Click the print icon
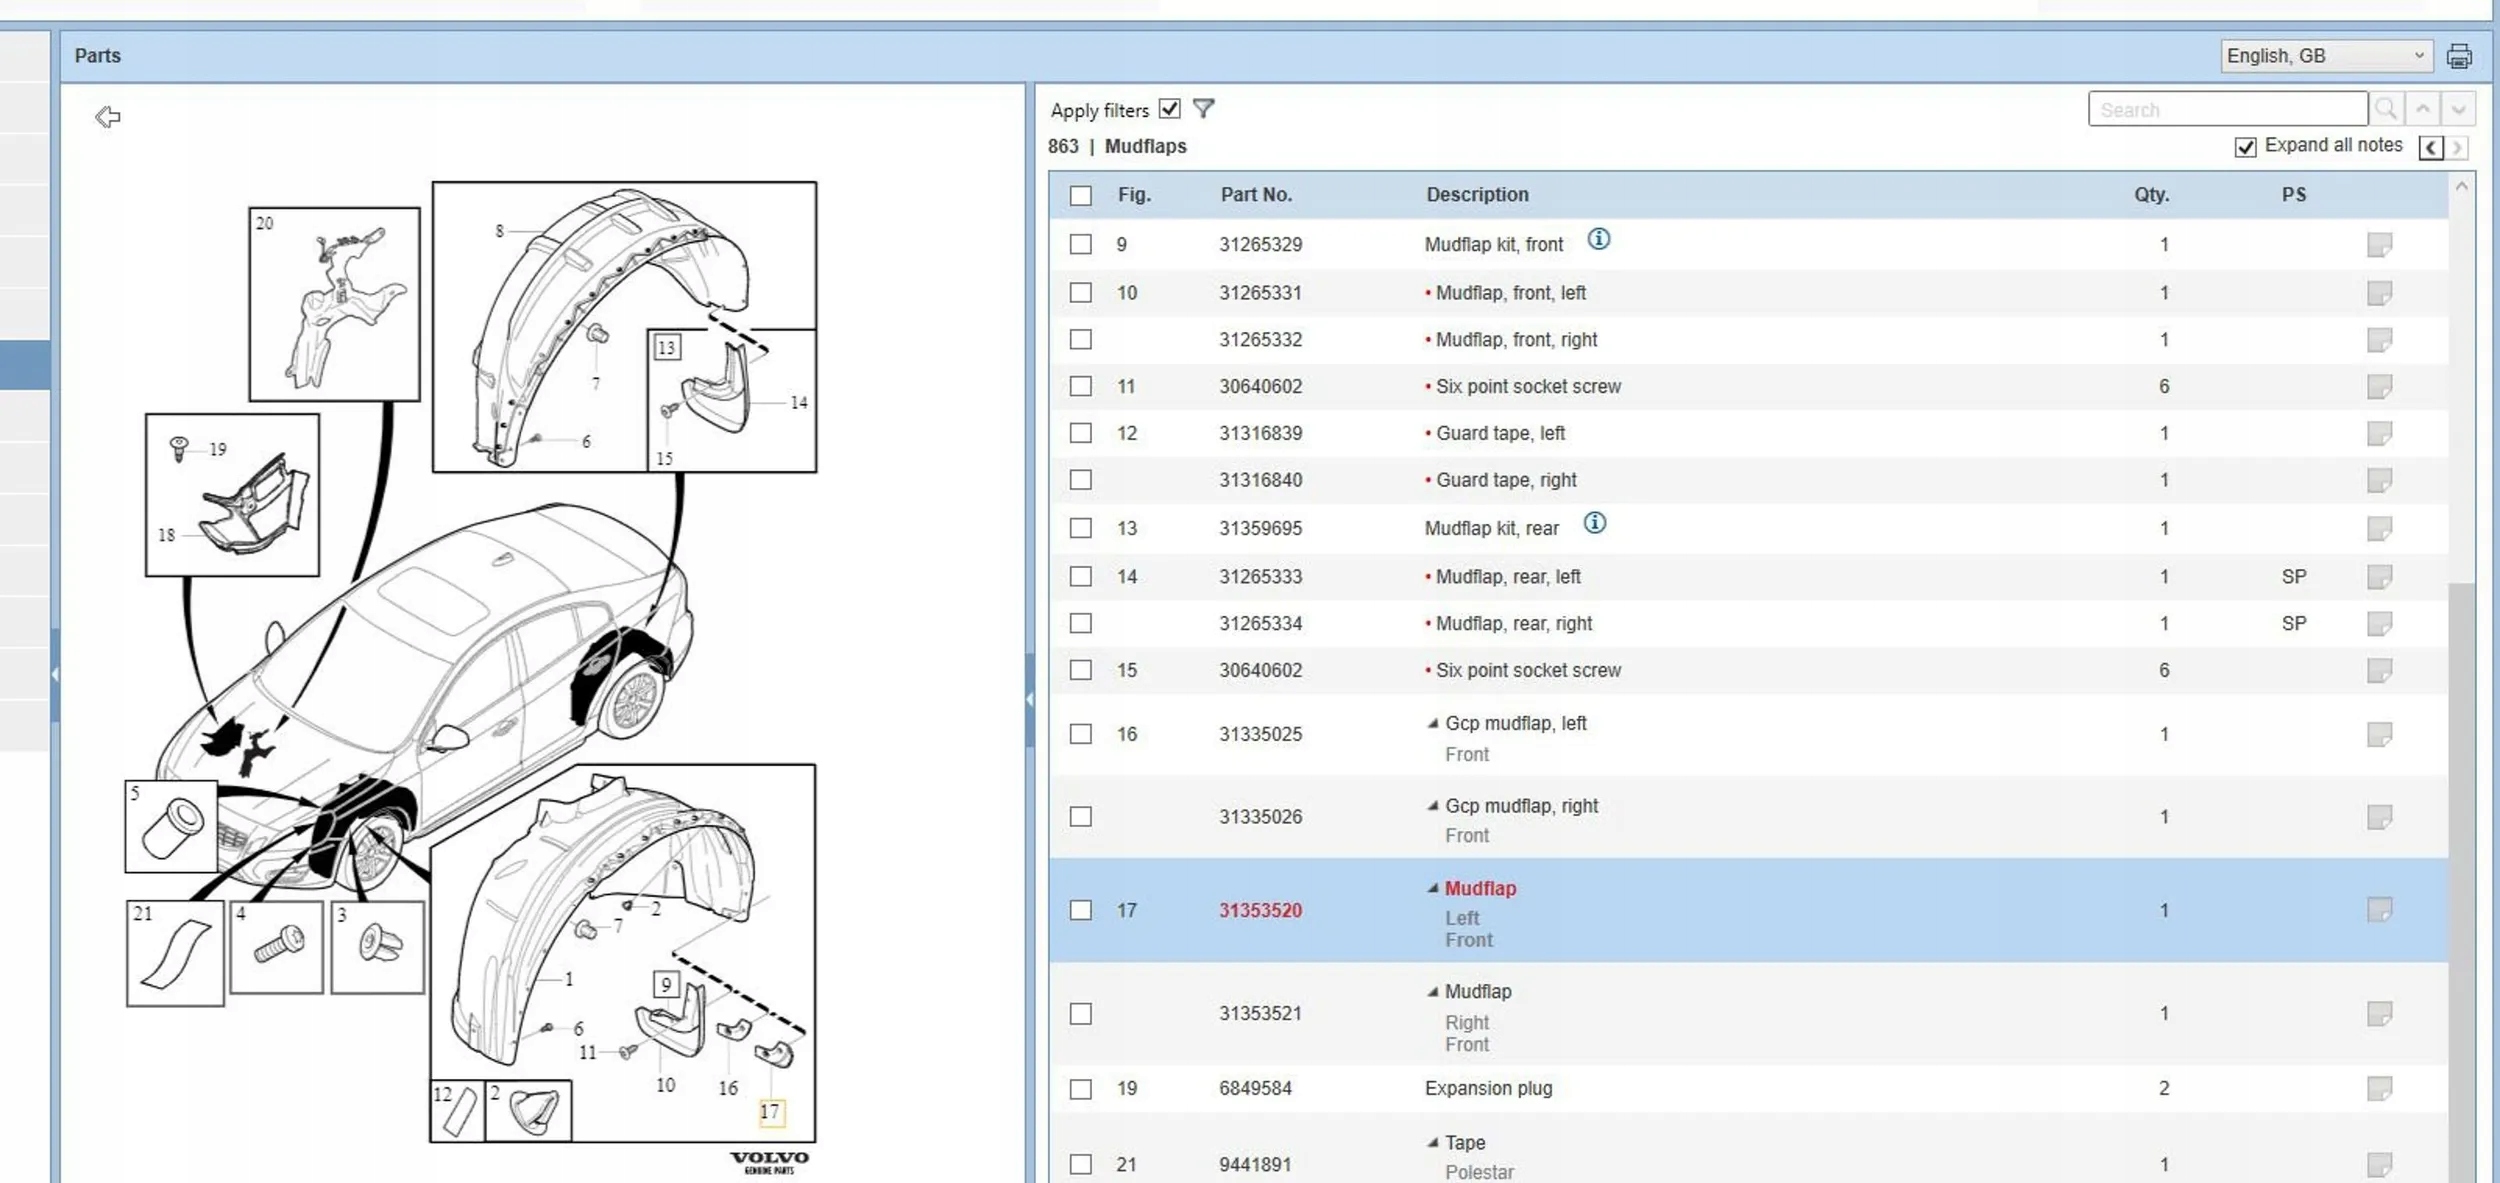The height and width of the screenshot is (1183, 2500). click(2459, 56)
